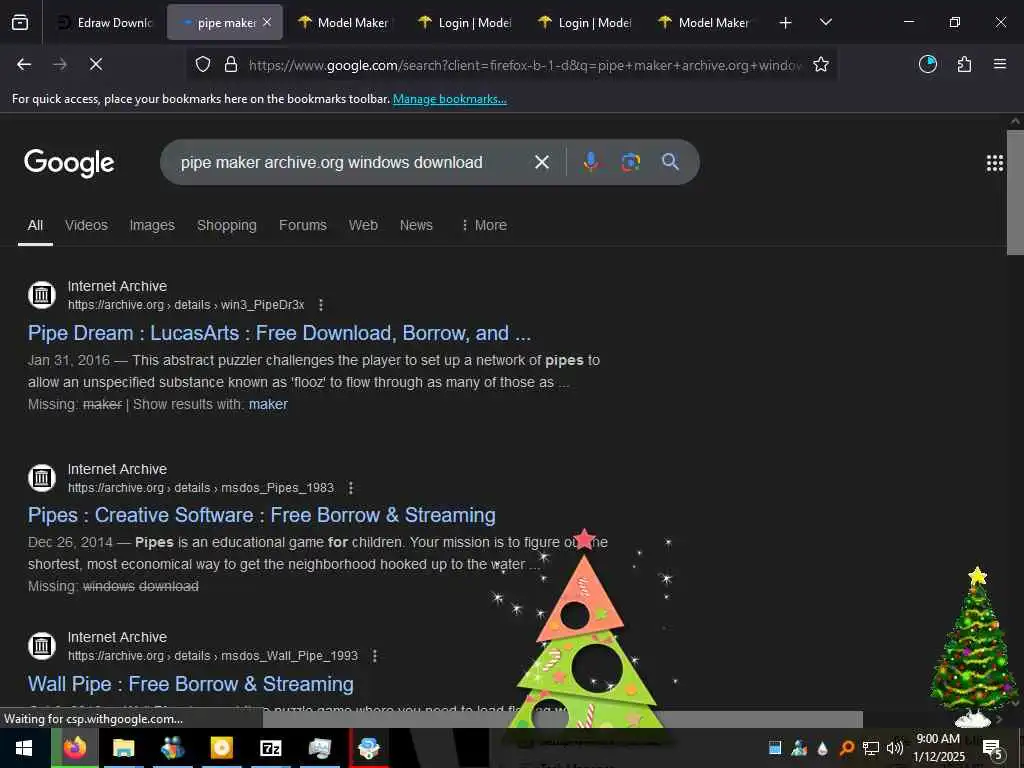This screenshot has height=768, width=1024.
Task: Select the Forums search filter
Action: click(303, 225)
